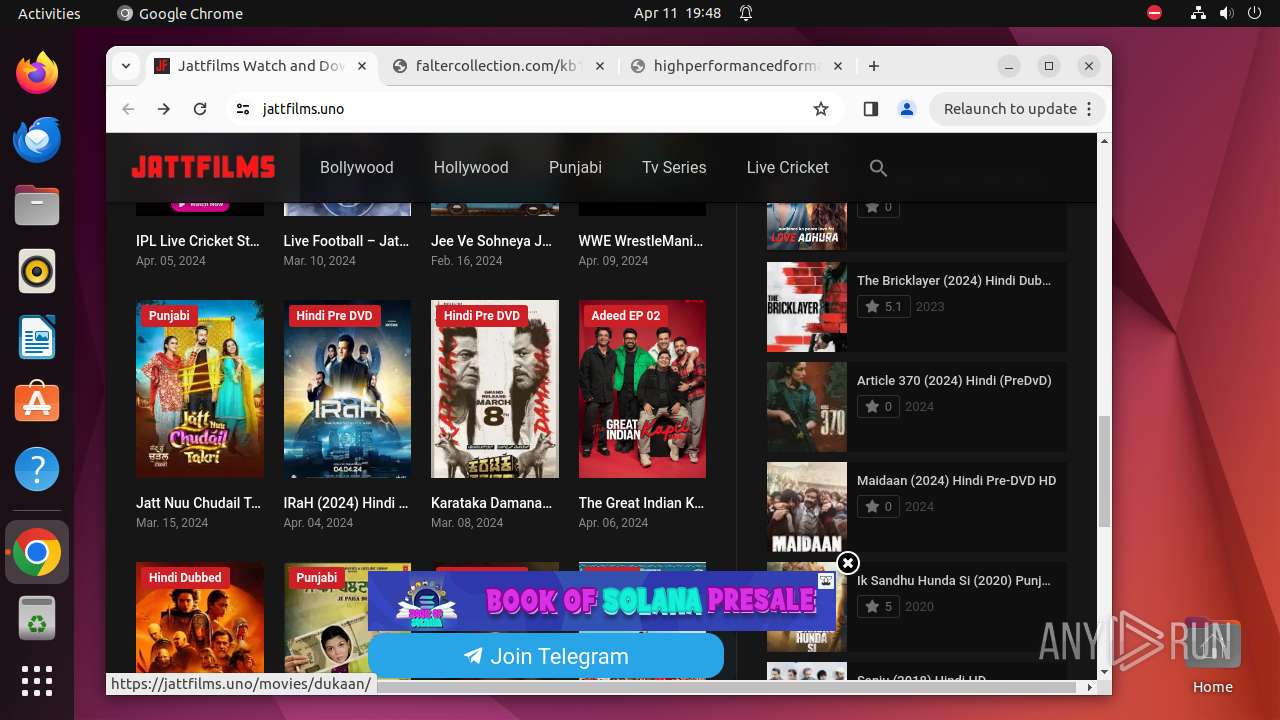Open the Files manager dock icon

click(x=37, y=205)
